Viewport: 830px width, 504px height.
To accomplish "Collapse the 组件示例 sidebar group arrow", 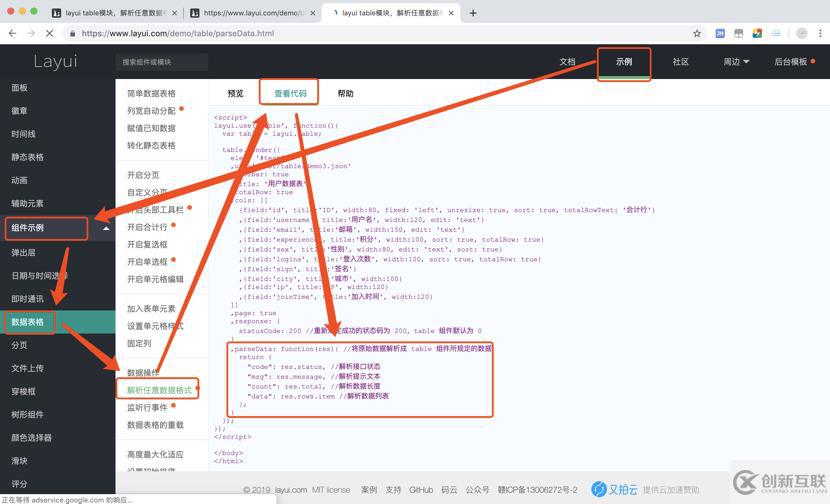I will (x=106, y=228).
